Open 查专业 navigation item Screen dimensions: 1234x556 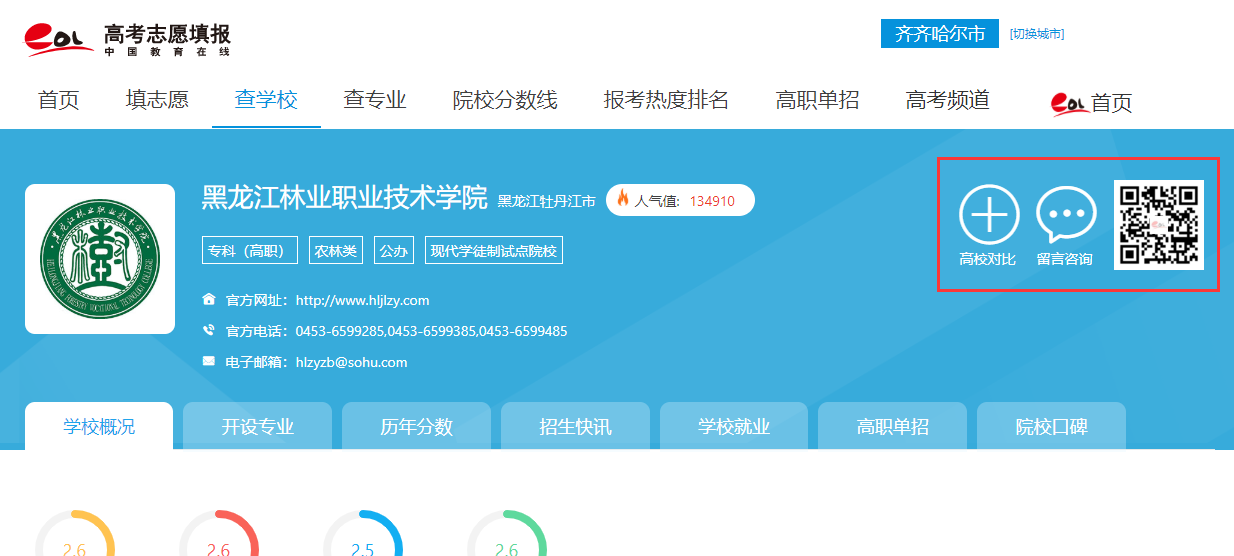[x=375, y=100]
